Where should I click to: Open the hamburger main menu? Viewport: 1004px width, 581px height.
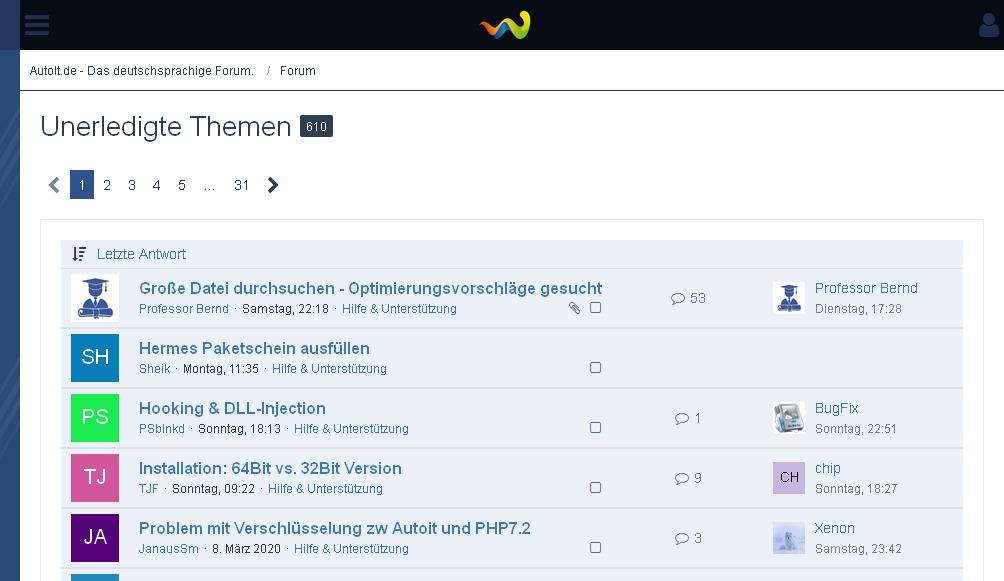(x=36, y=24)
